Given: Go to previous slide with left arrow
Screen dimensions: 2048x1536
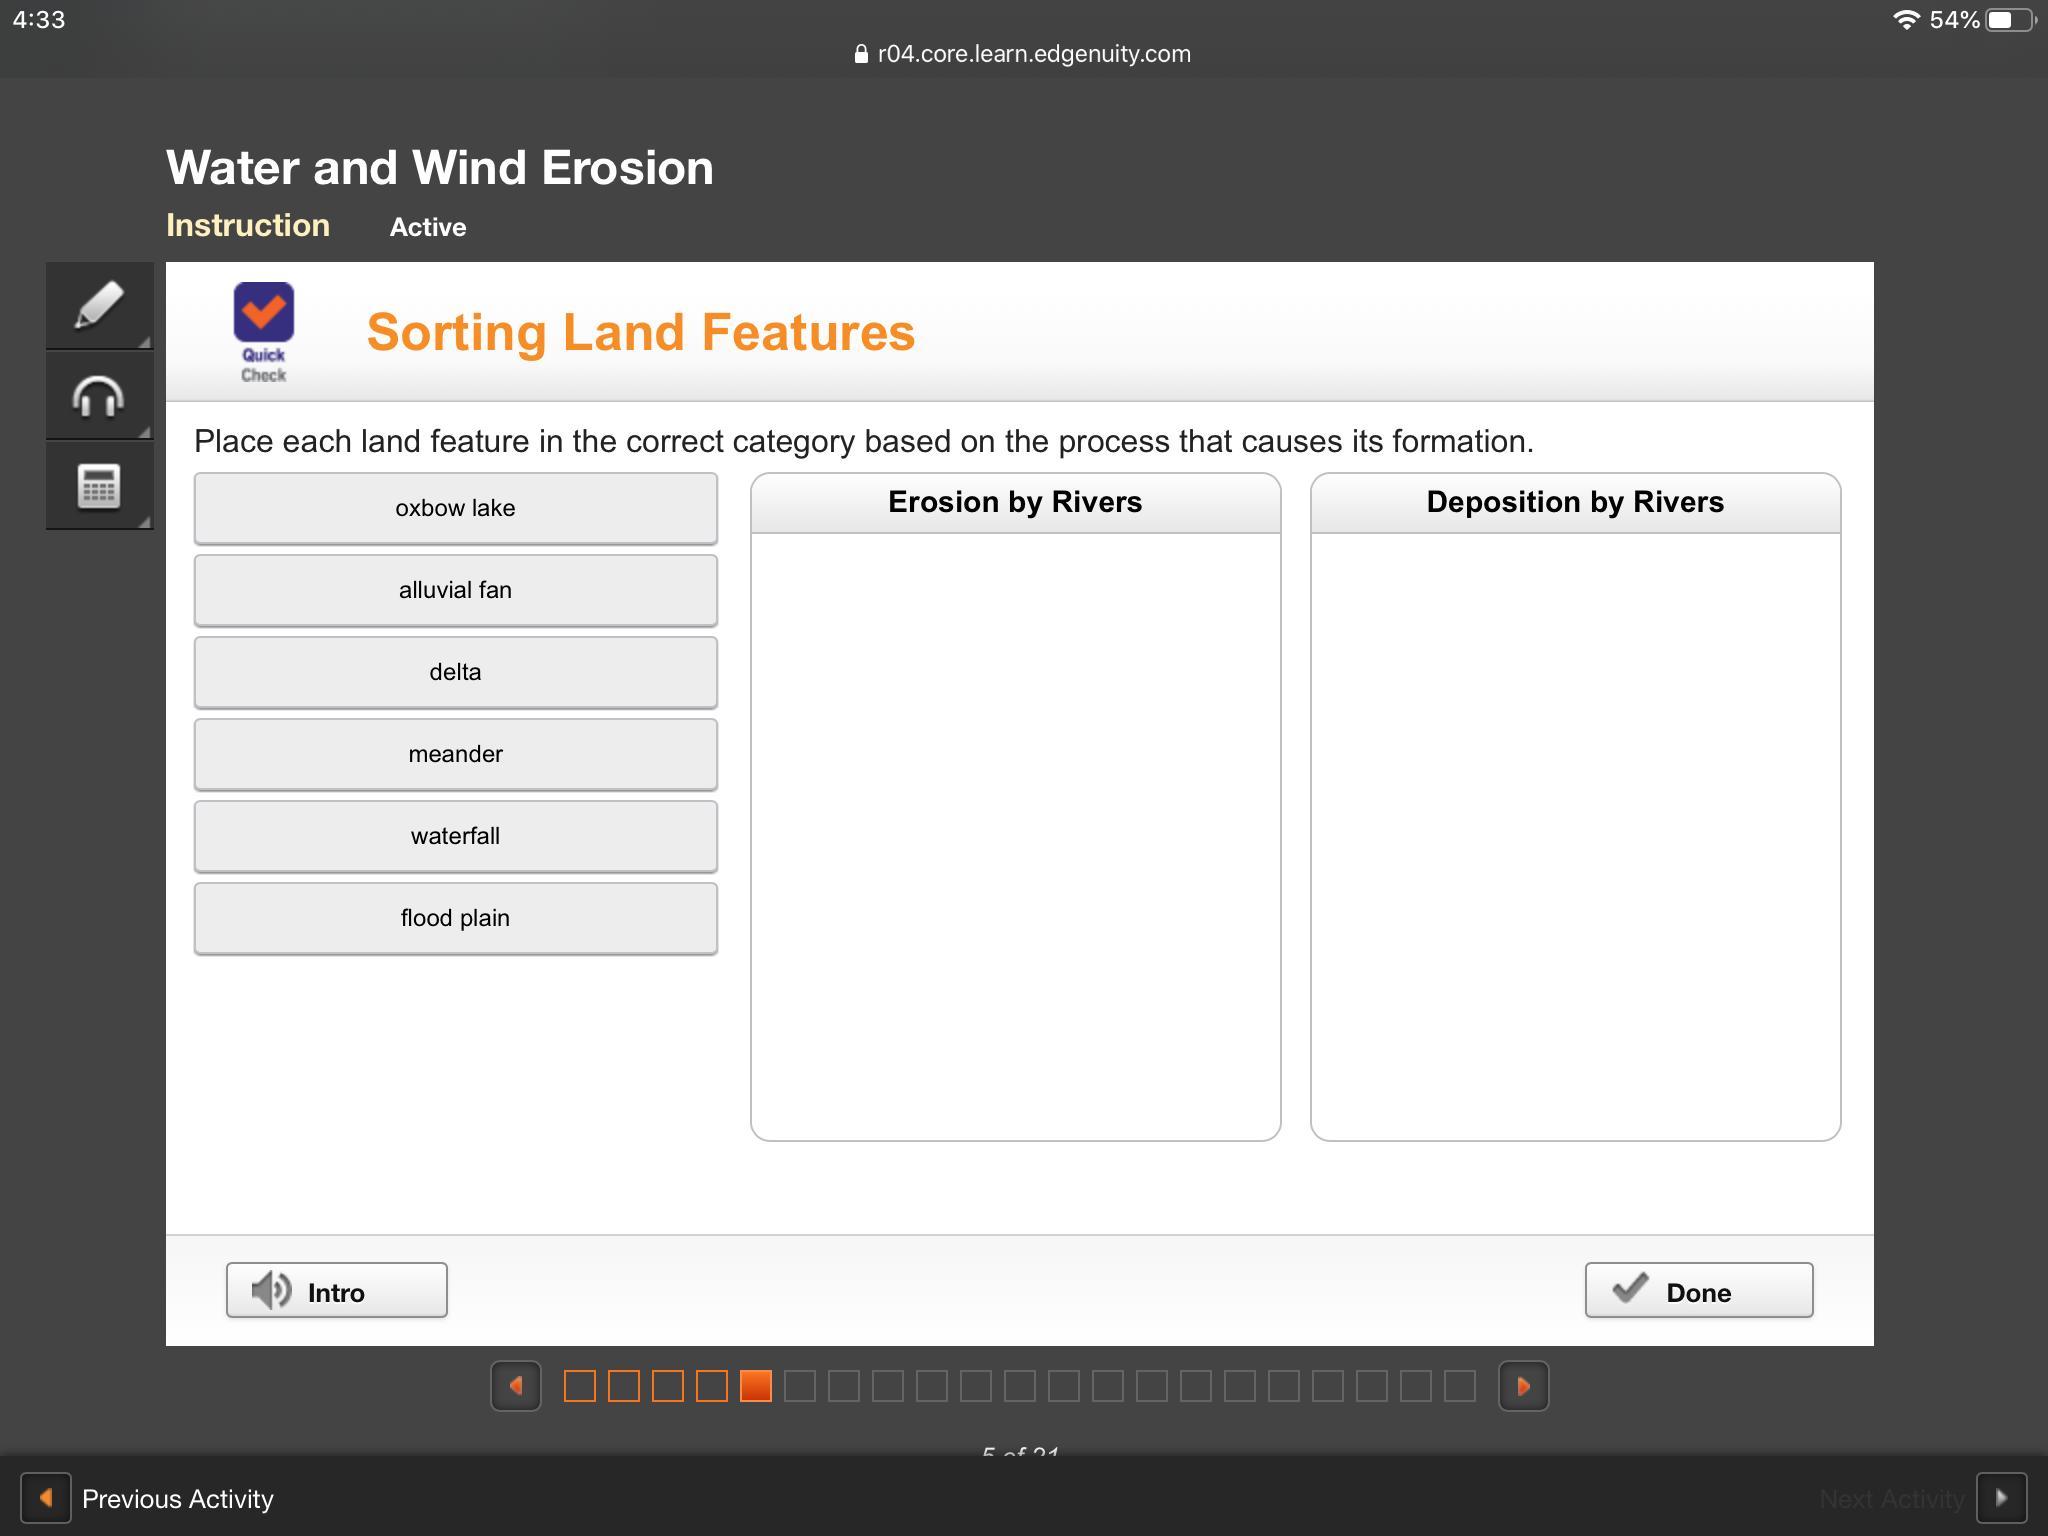Looking at the screenshot, I should 516,1386.
